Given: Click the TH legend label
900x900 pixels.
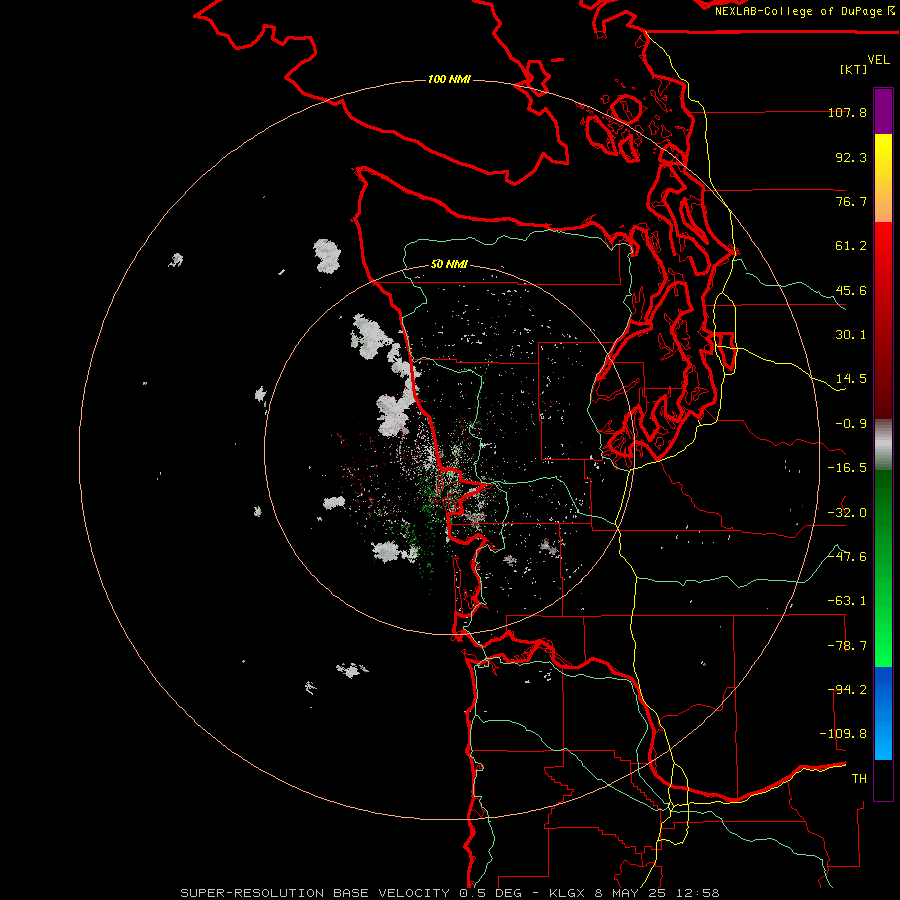Looking at the screenshot, I should coord(859,779).
